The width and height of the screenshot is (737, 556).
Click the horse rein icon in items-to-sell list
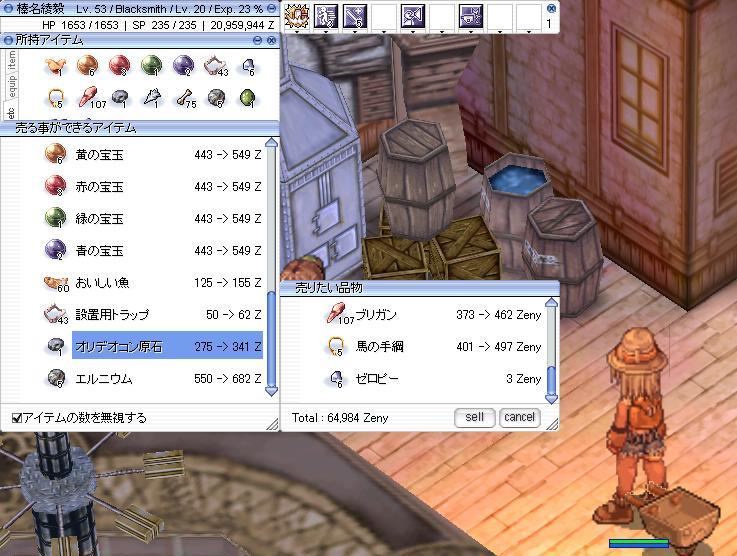tap(335, 347)
